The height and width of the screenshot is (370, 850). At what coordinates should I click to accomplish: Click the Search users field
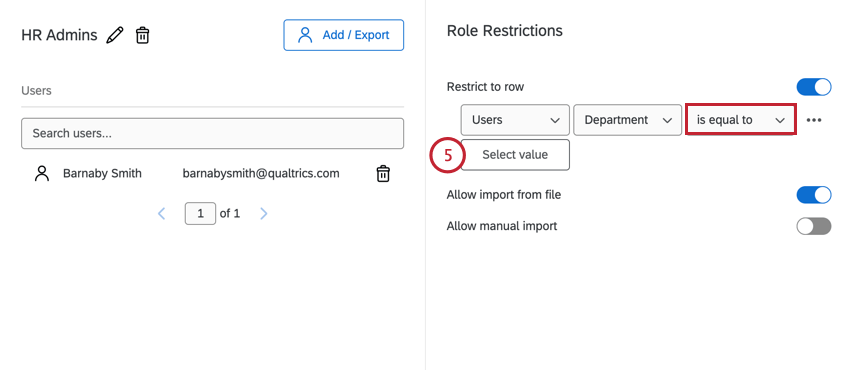click(x=212, y=133)
